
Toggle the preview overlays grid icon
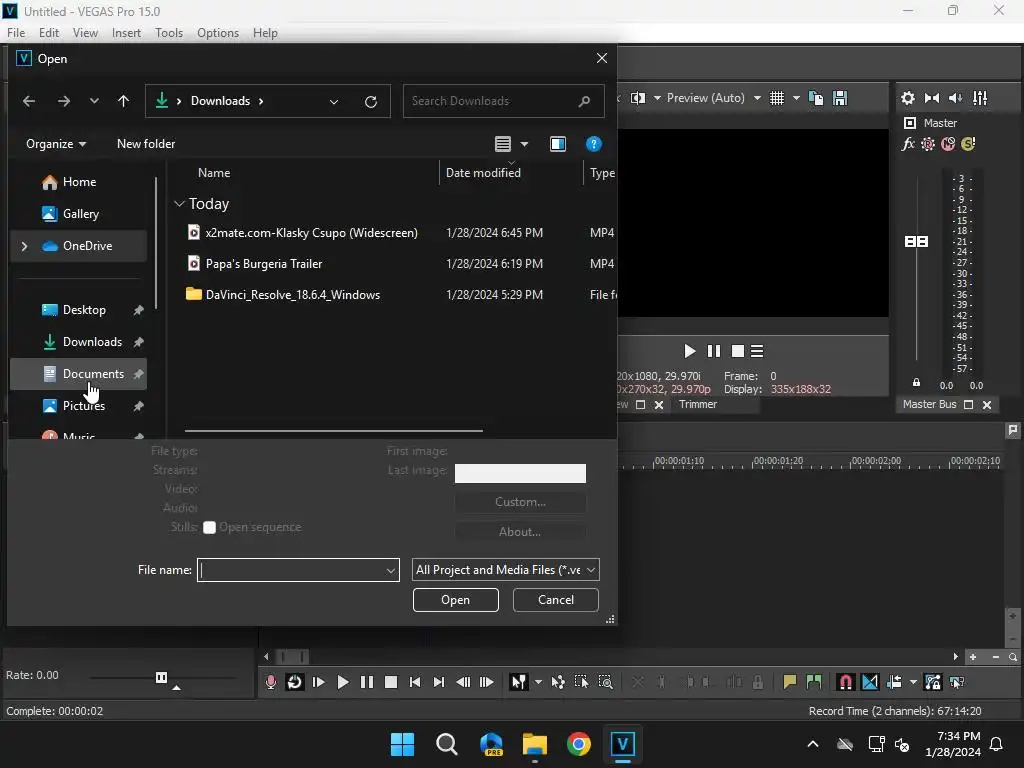pos(776,98)
